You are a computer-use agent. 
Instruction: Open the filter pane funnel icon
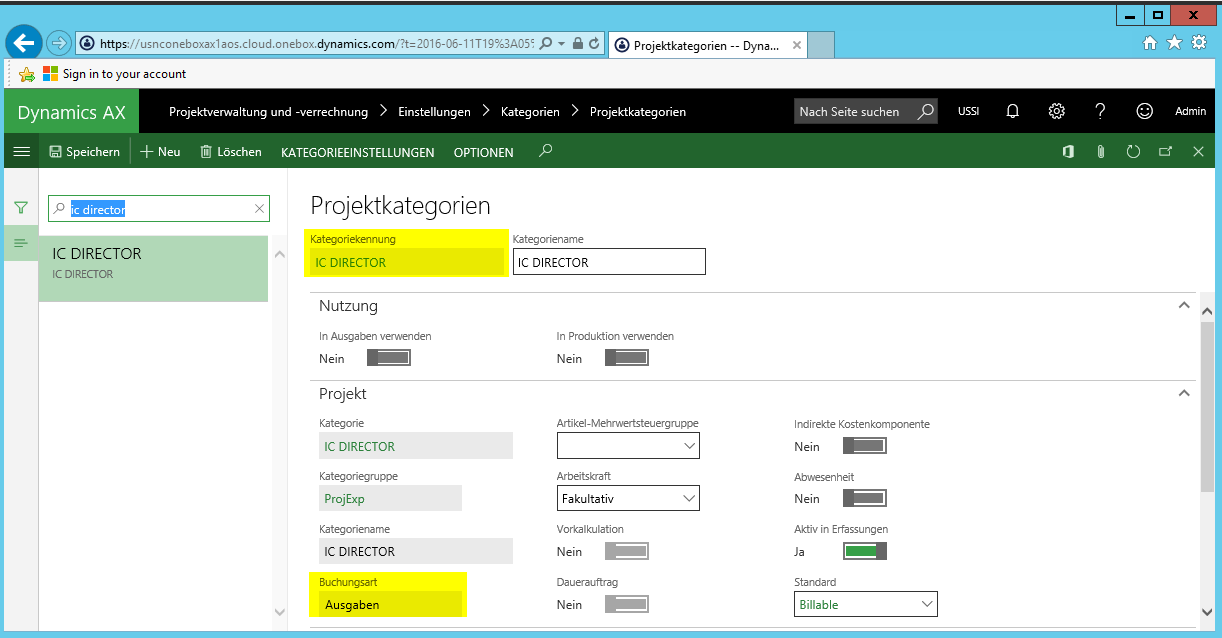[x=20, y=208]
